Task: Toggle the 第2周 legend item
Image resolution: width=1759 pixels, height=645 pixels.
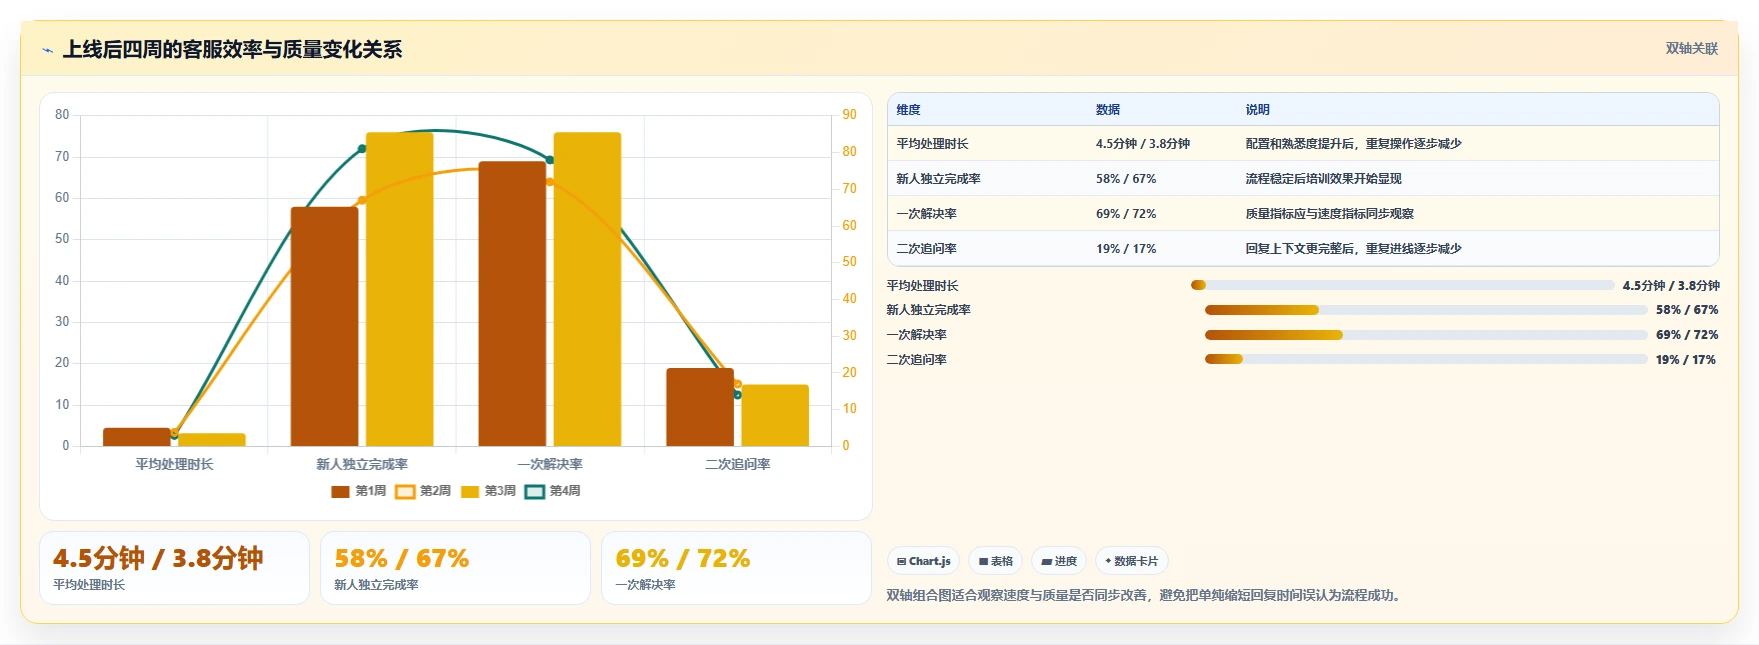Action: 423,491
